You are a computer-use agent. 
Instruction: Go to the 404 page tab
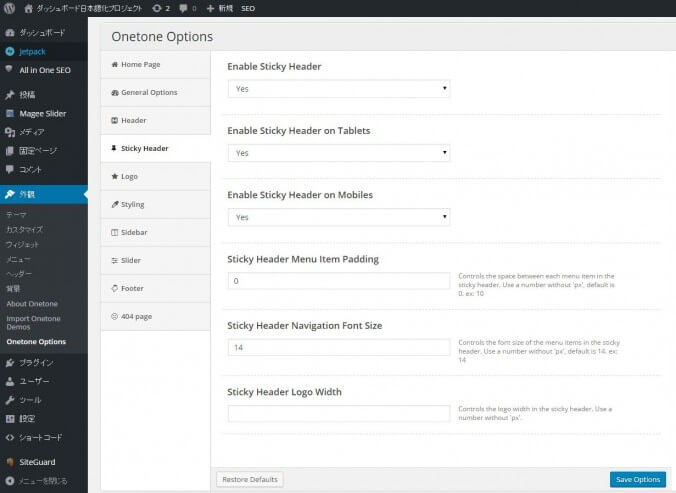(x=138, y=316)
